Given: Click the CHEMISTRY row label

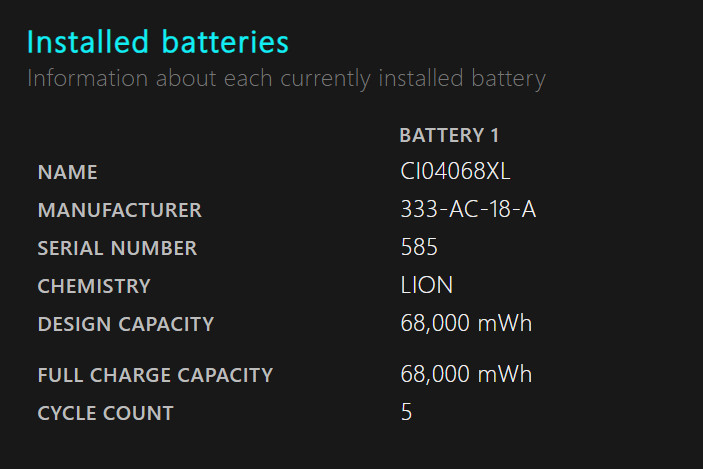Looking at the screenshot, I should (x=94, y=286).
